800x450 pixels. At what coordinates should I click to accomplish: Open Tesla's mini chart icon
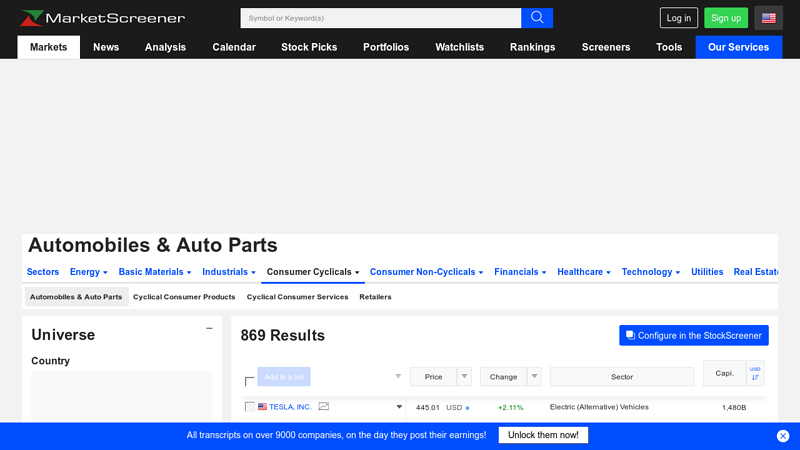coord(323,407)
